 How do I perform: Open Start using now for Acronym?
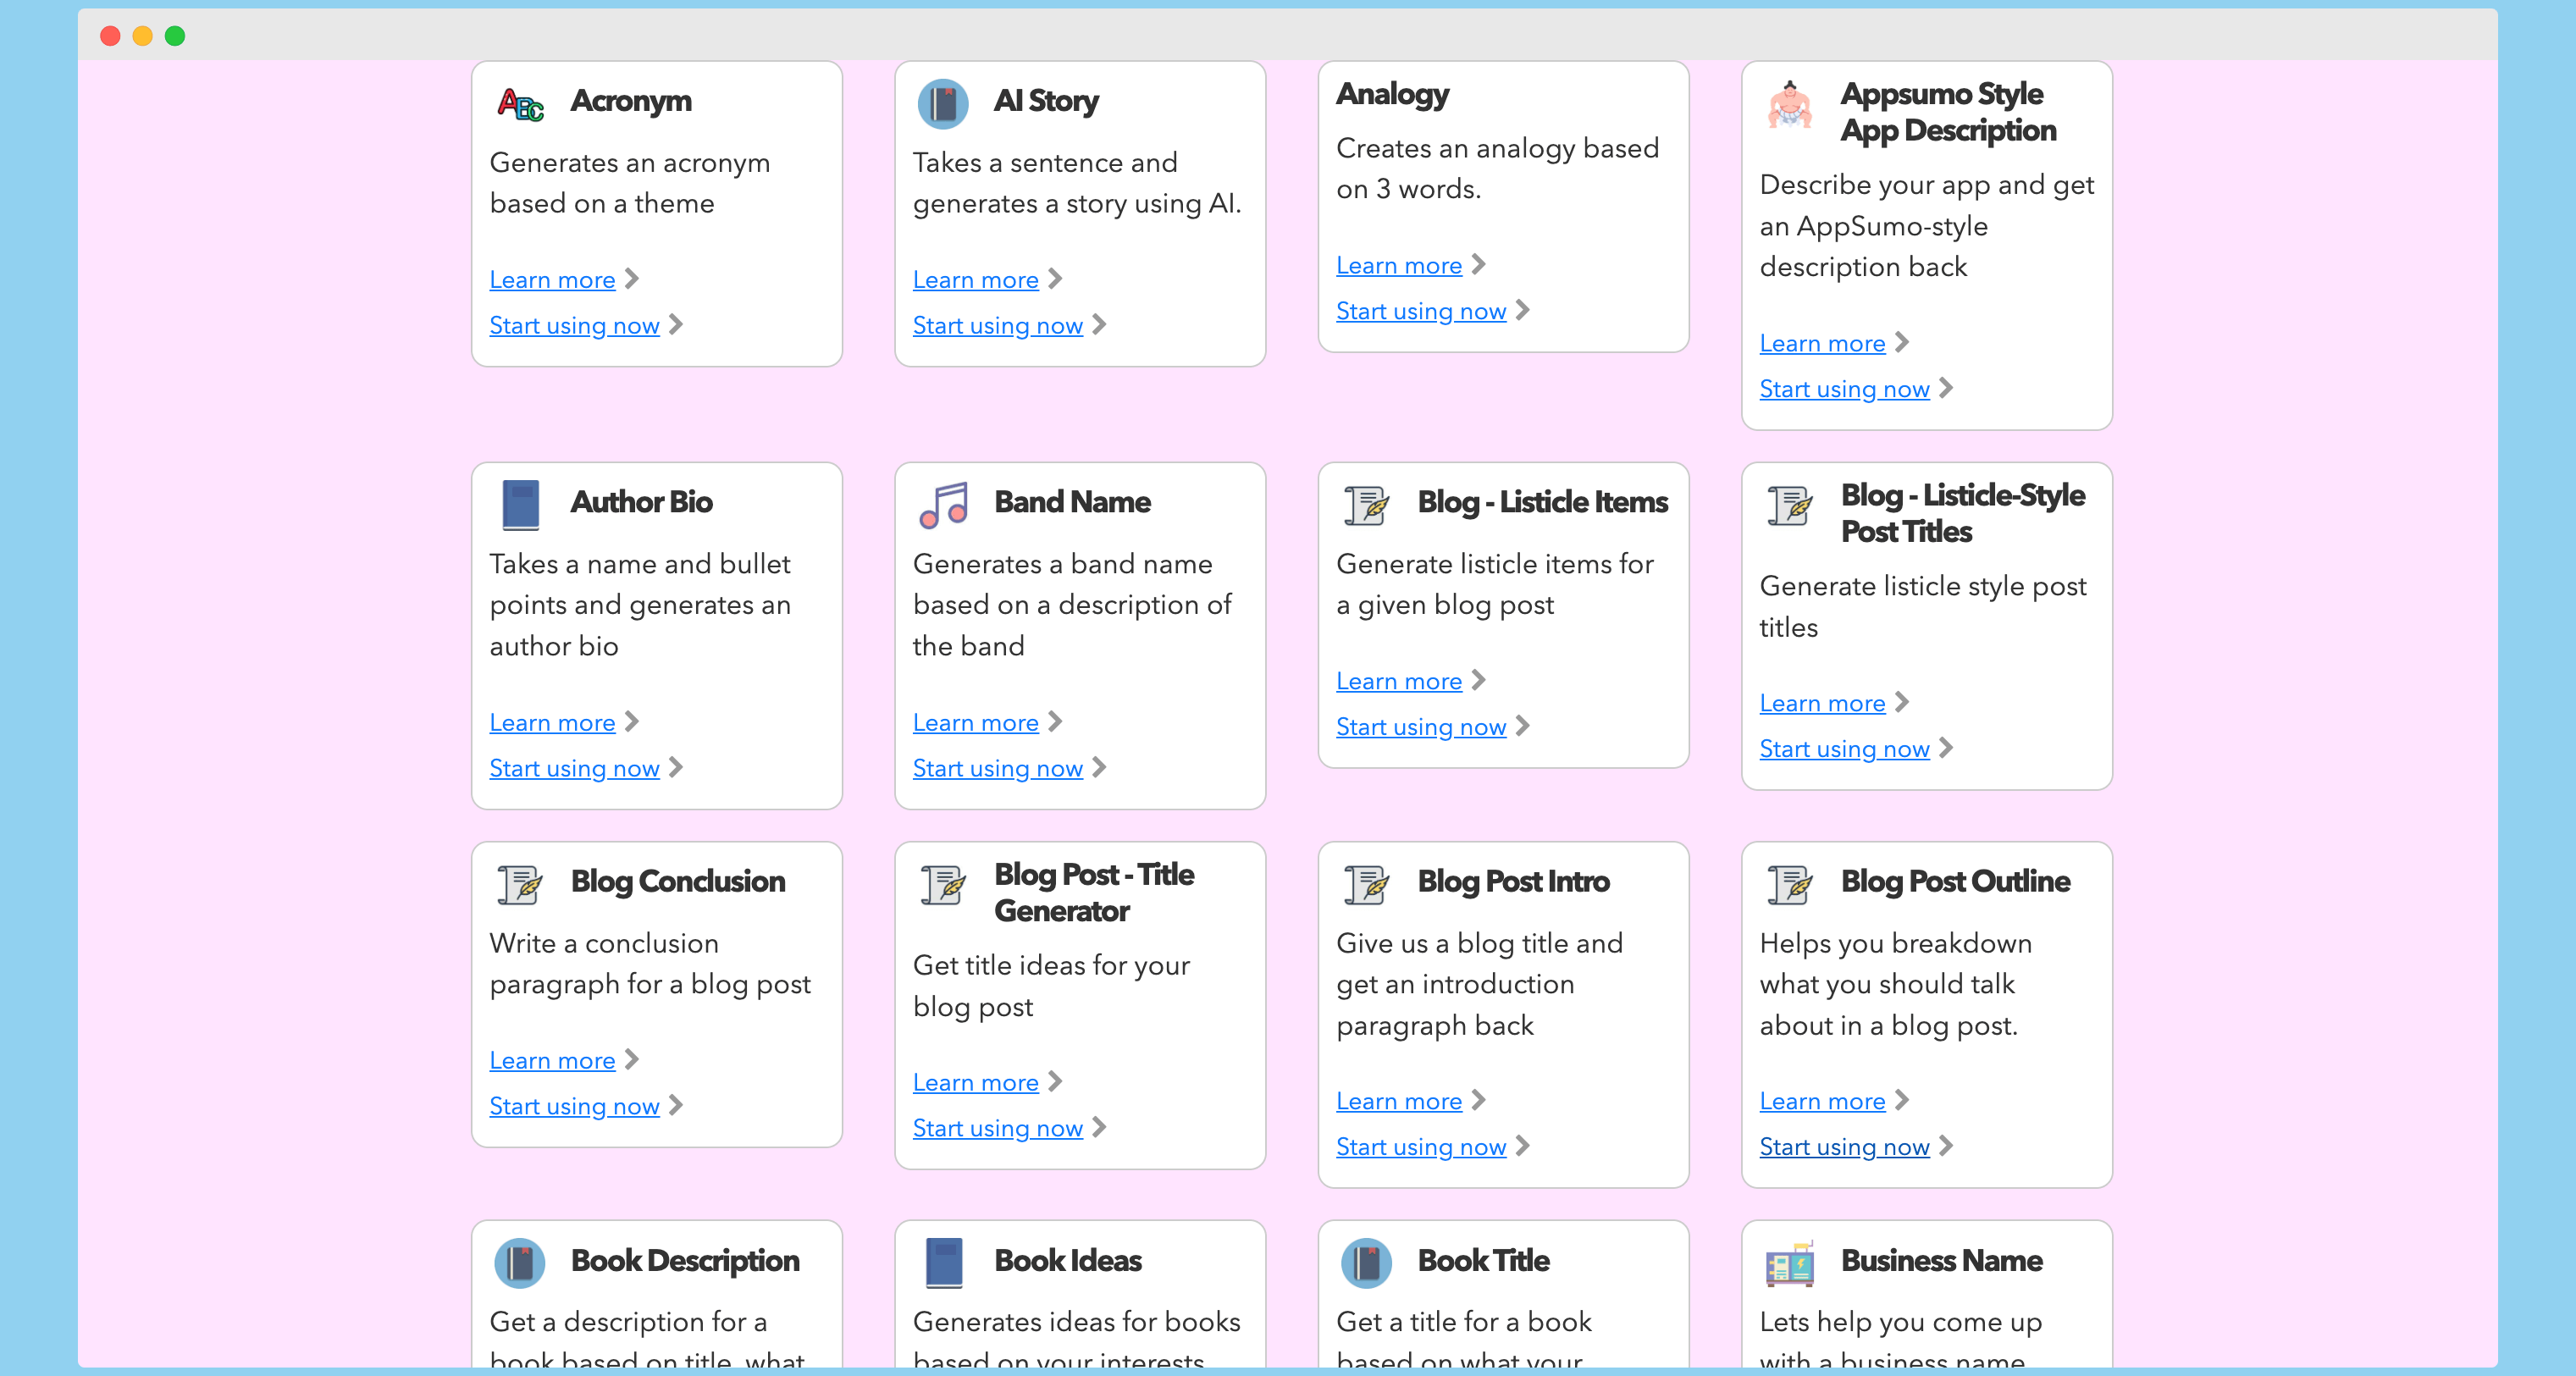click(574, 326)
